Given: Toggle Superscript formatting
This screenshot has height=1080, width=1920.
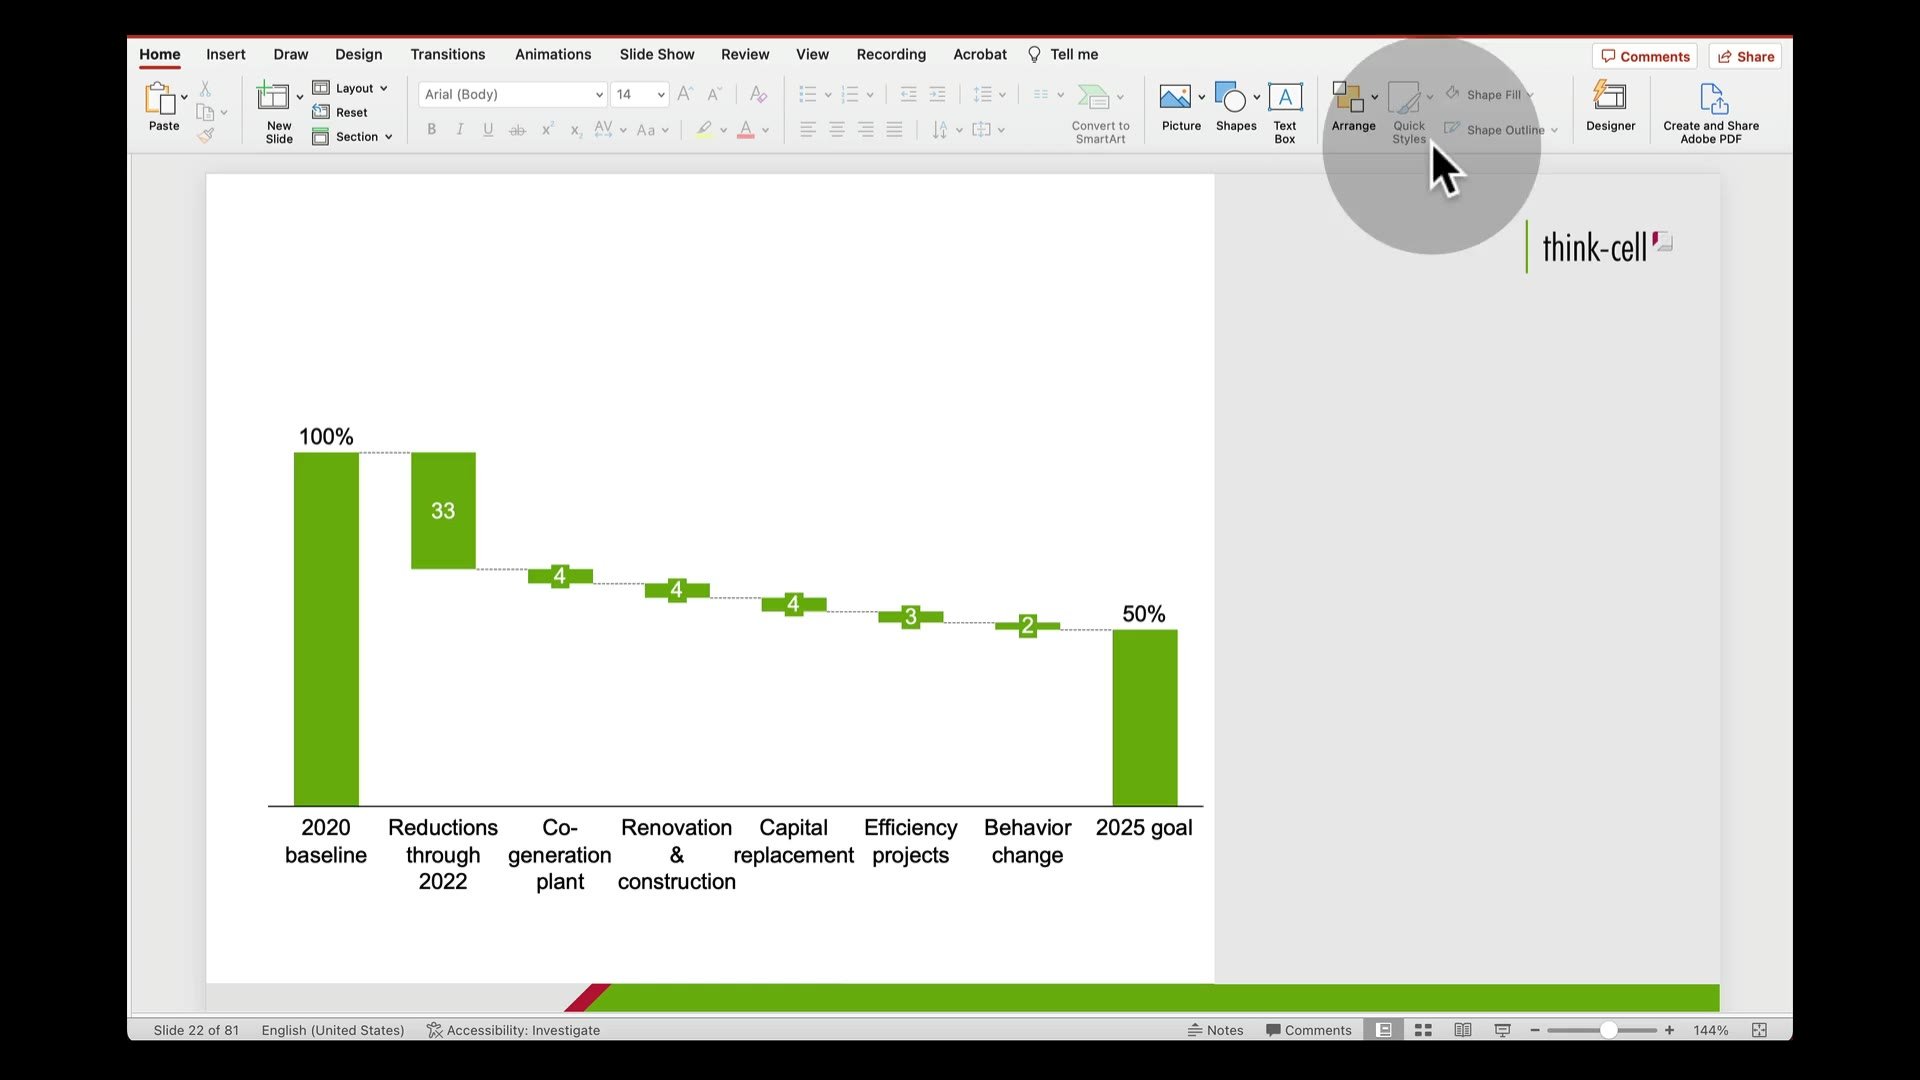Looking at the screenshot, I should tap(547, 129).
